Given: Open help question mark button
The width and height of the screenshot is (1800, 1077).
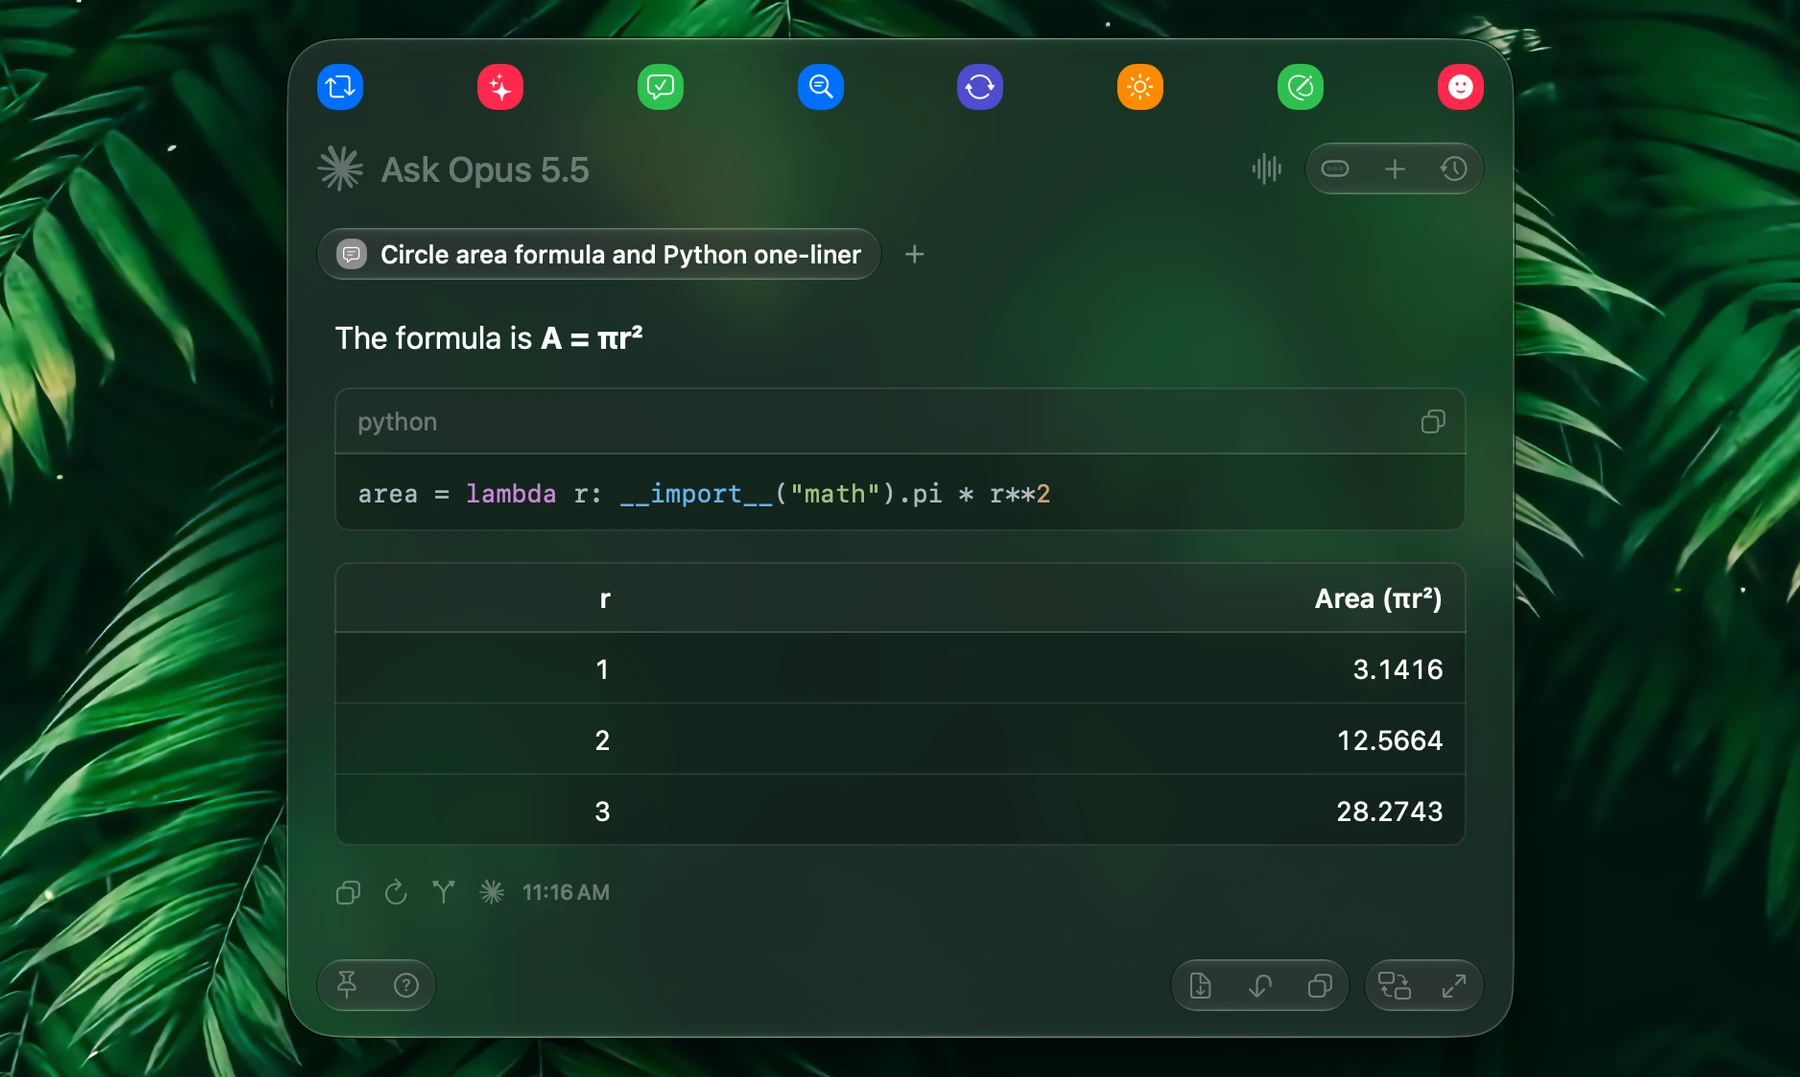Looking at the screenshot, I should pyautogui.click(x=406, y=985).
